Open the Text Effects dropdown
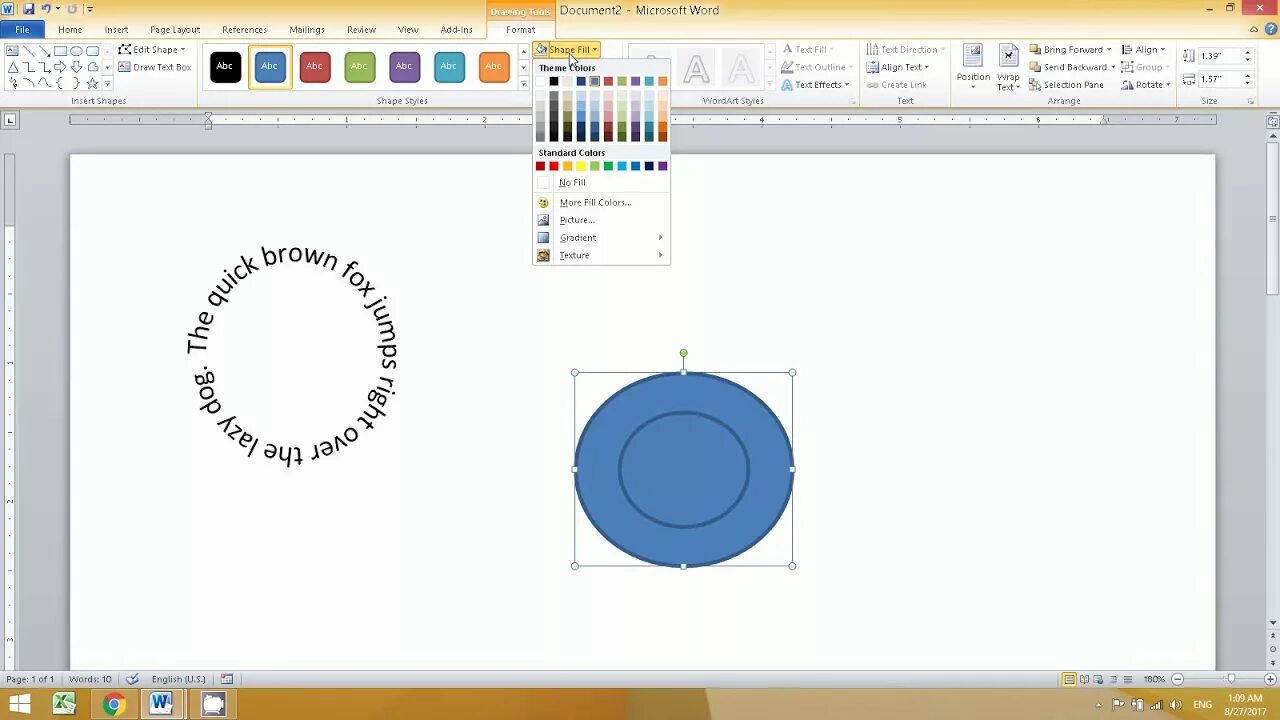The height and width of the screenshot is (720, 1280). click(815, 85)
